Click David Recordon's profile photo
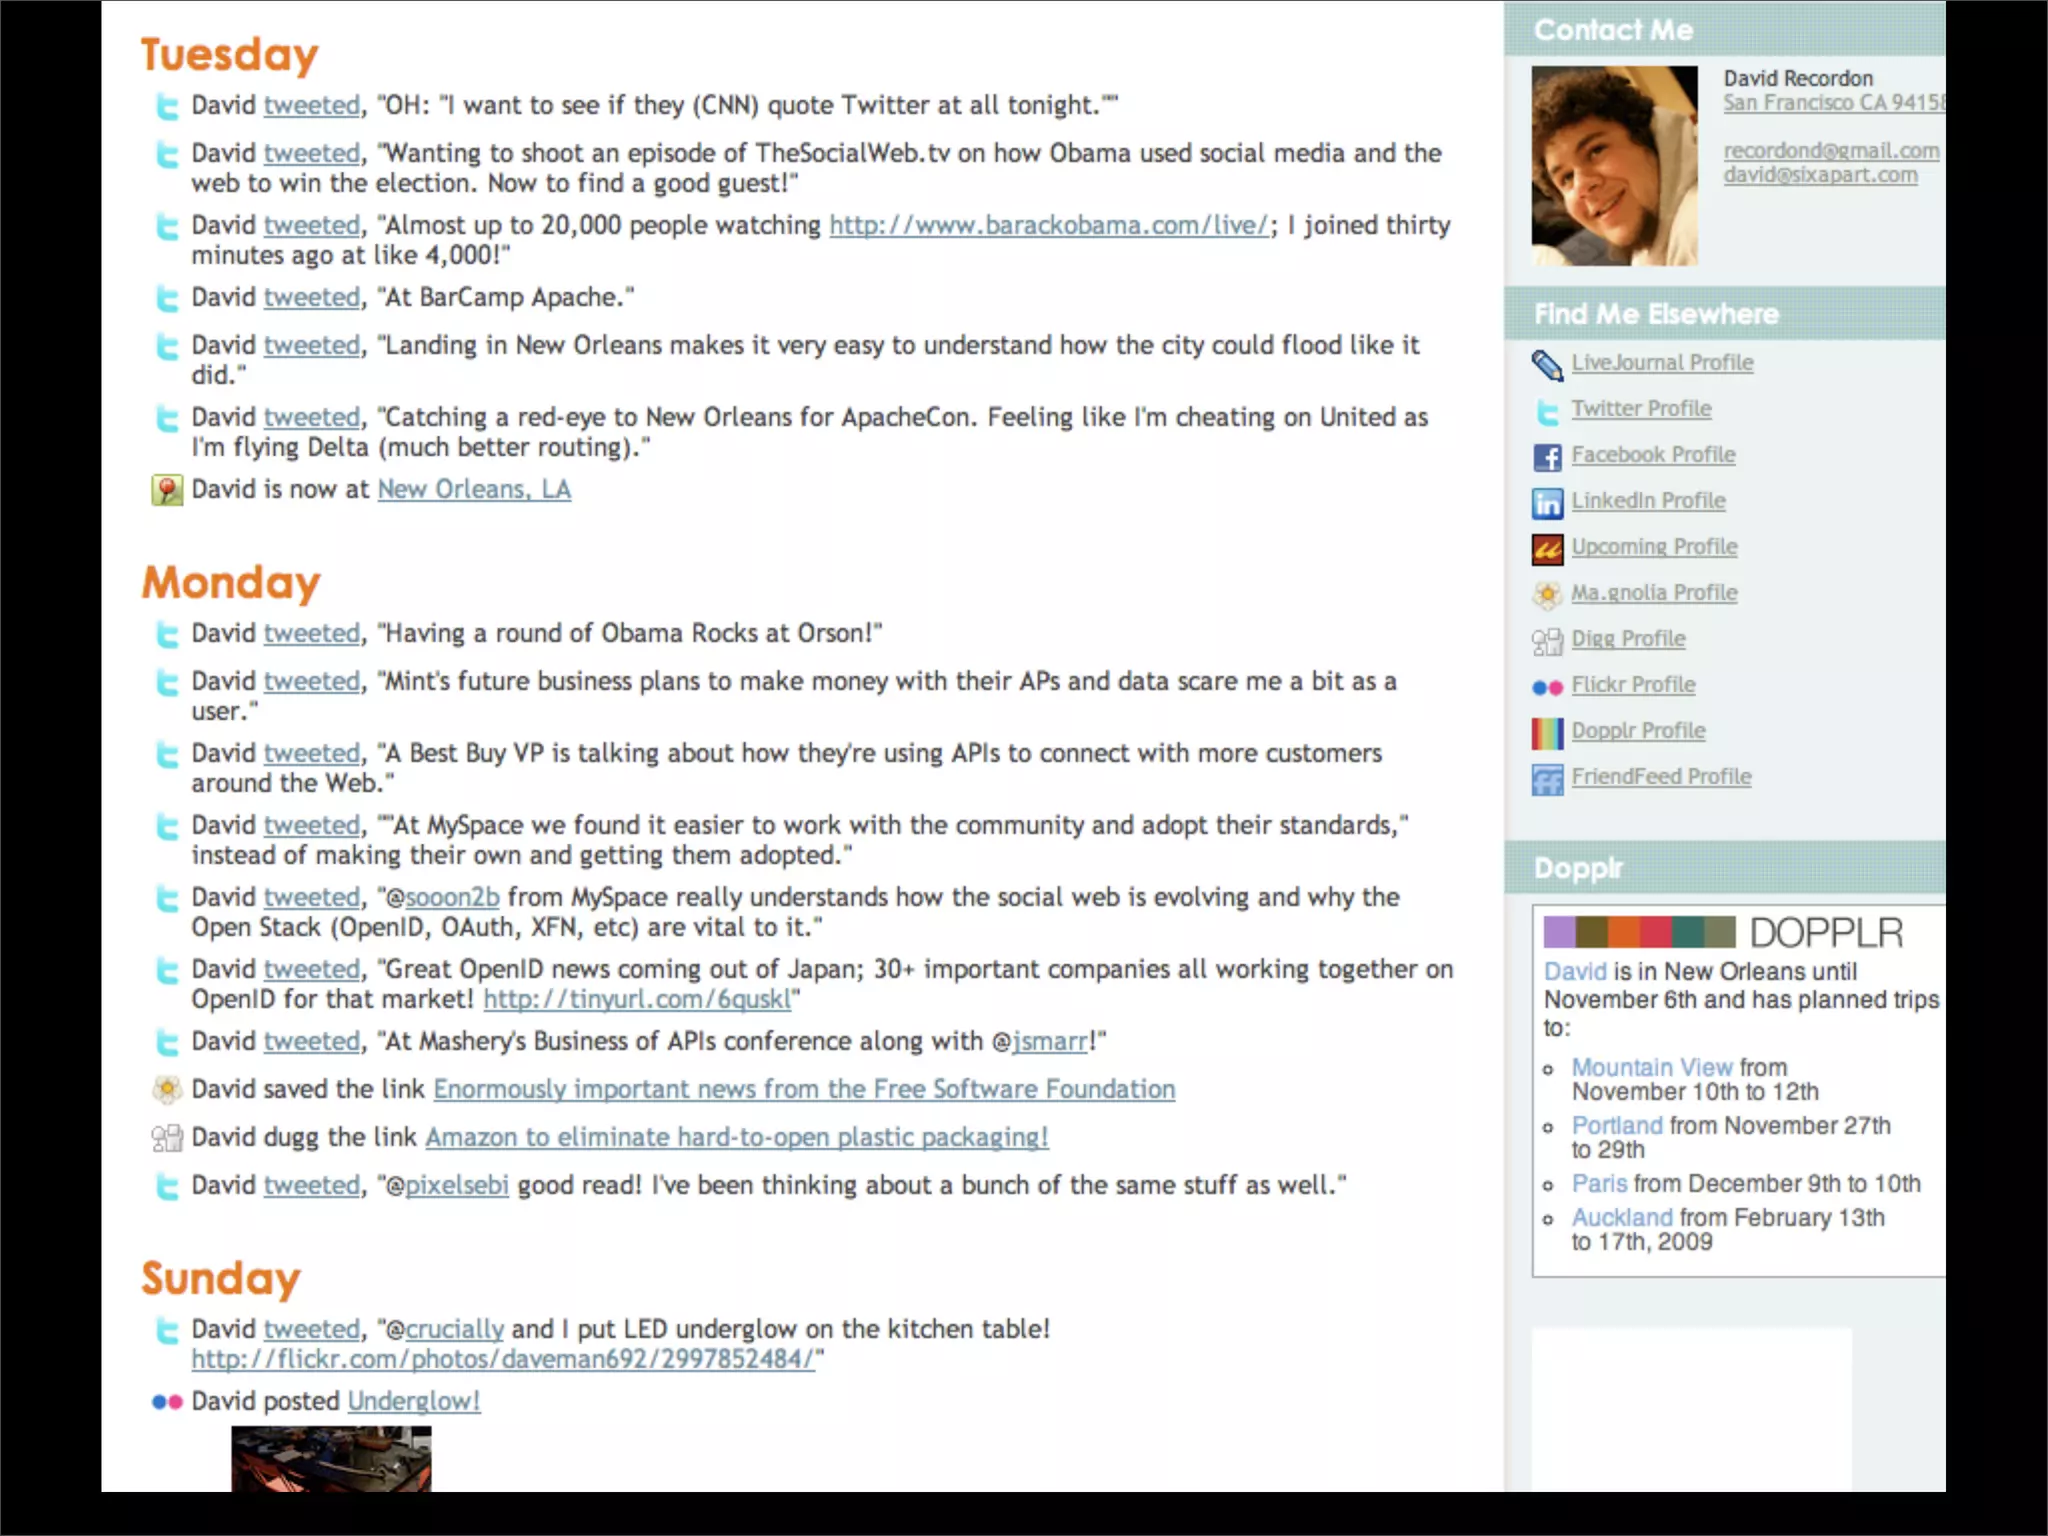This screenshot has width=2048, height=1536. pyautogui.click(x=1614, y=166)
